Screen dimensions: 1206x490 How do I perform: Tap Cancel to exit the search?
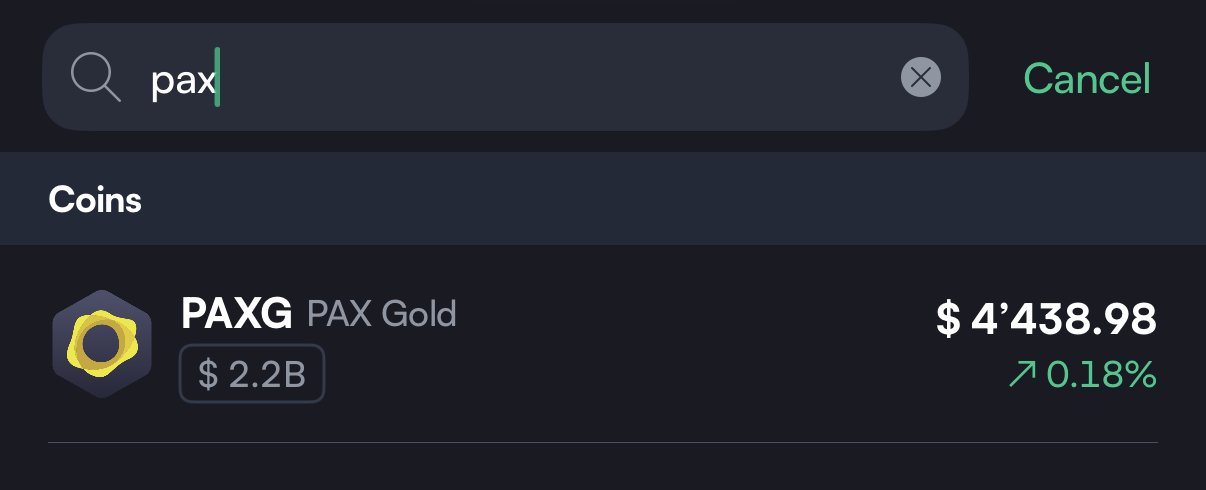point(1087,78)
